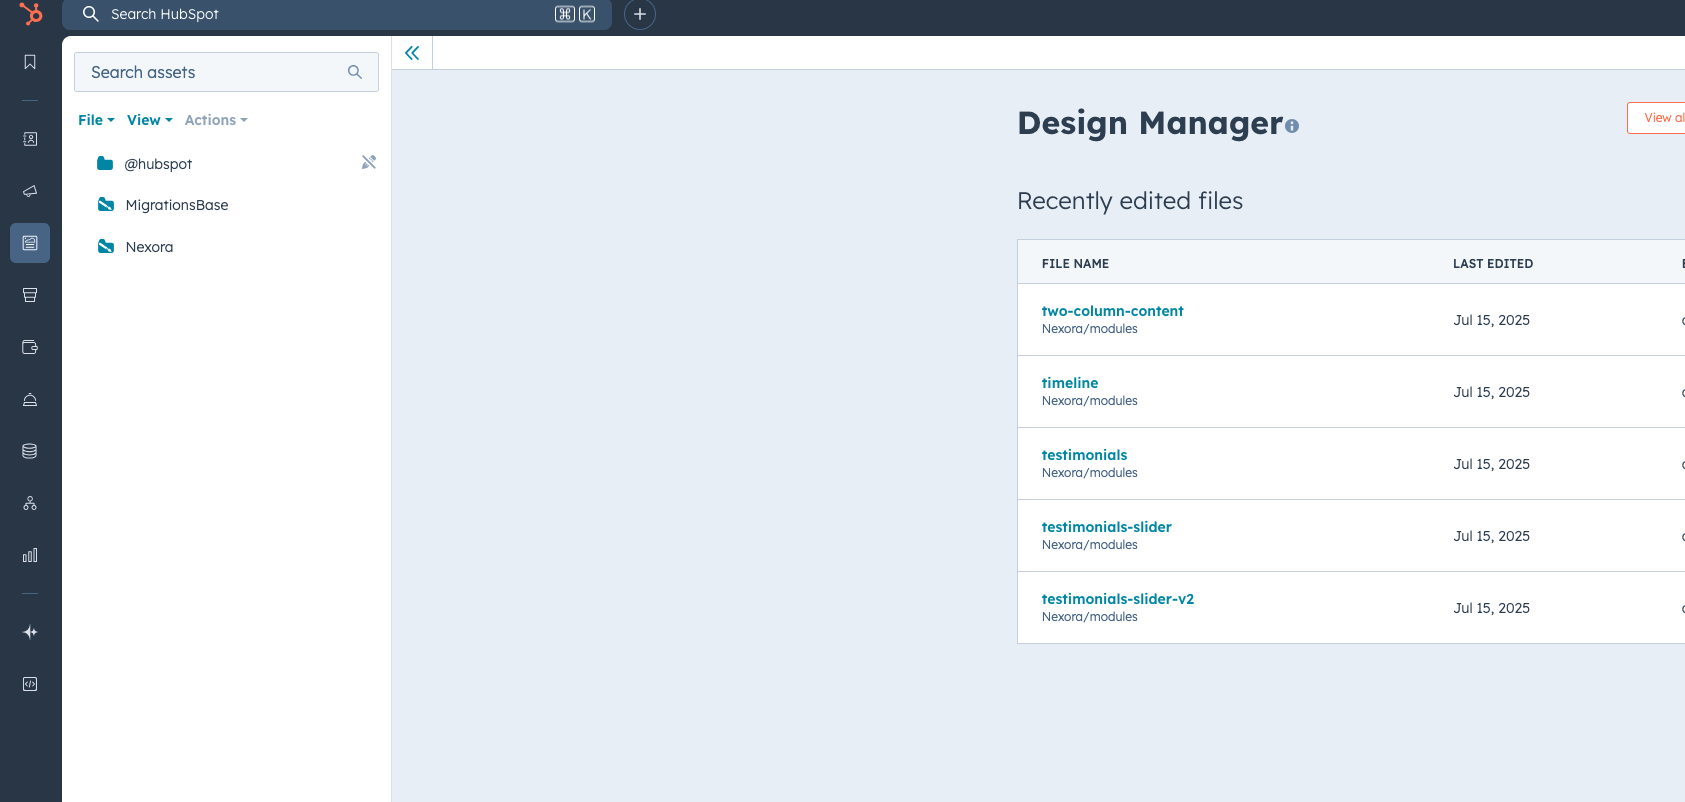1685x802 pixels.
Task: Click the Nexora folder icon
Action: [106, 246]
